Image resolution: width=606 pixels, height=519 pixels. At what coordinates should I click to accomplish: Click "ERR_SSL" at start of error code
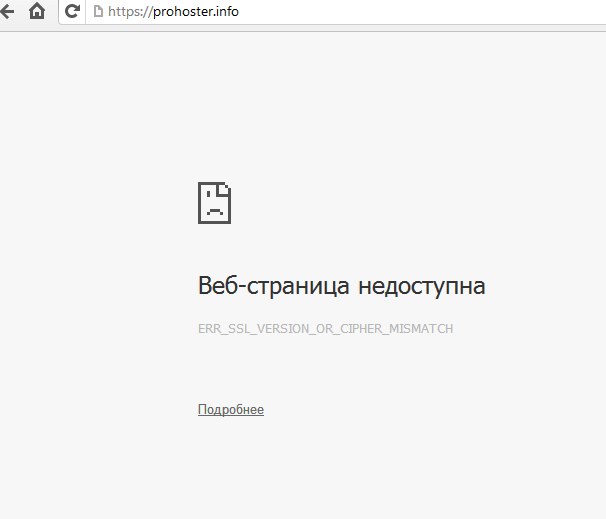[x=221, y=329]
